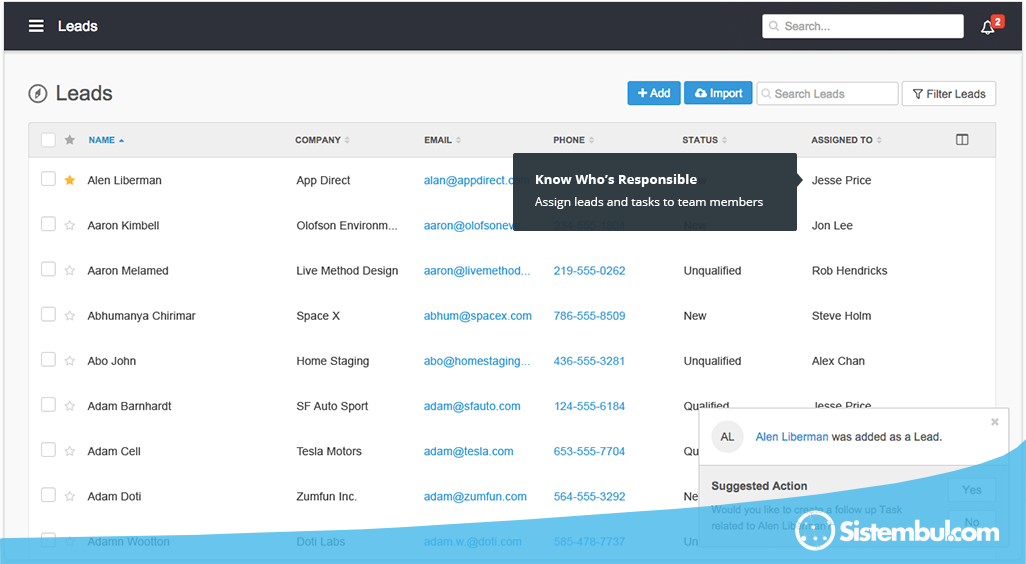The height and width of the screenshot is (564, 1026).
Task: Focus the Search Leads field
Action: tap(827, 94)
